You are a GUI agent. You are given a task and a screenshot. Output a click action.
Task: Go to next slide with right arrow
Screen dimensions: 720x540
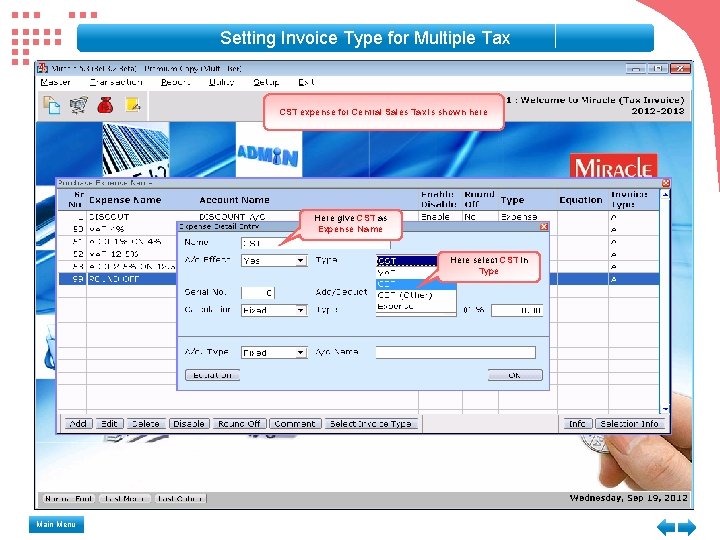tap(686, 527)
